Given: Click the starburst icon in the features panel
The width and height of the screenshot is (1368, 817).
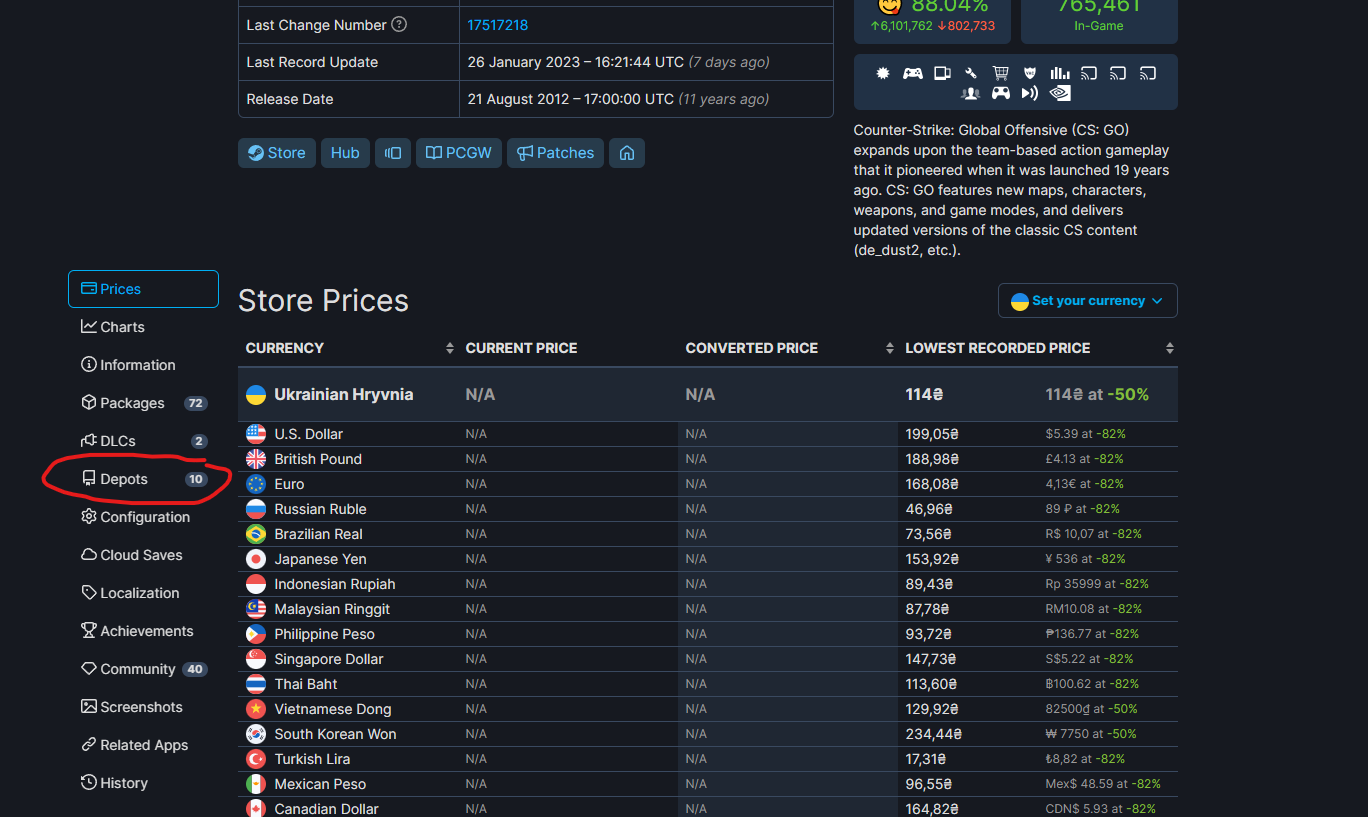Looking at the screenshot, I should (883, 73).
